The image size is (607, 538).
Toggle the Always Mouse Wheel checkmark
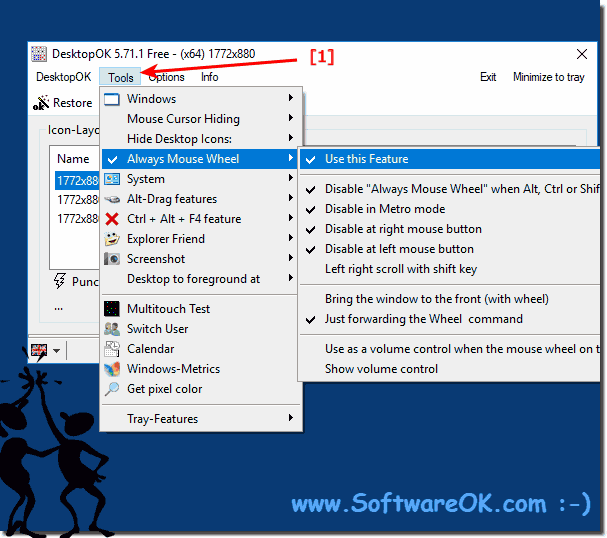coord(112,159)
